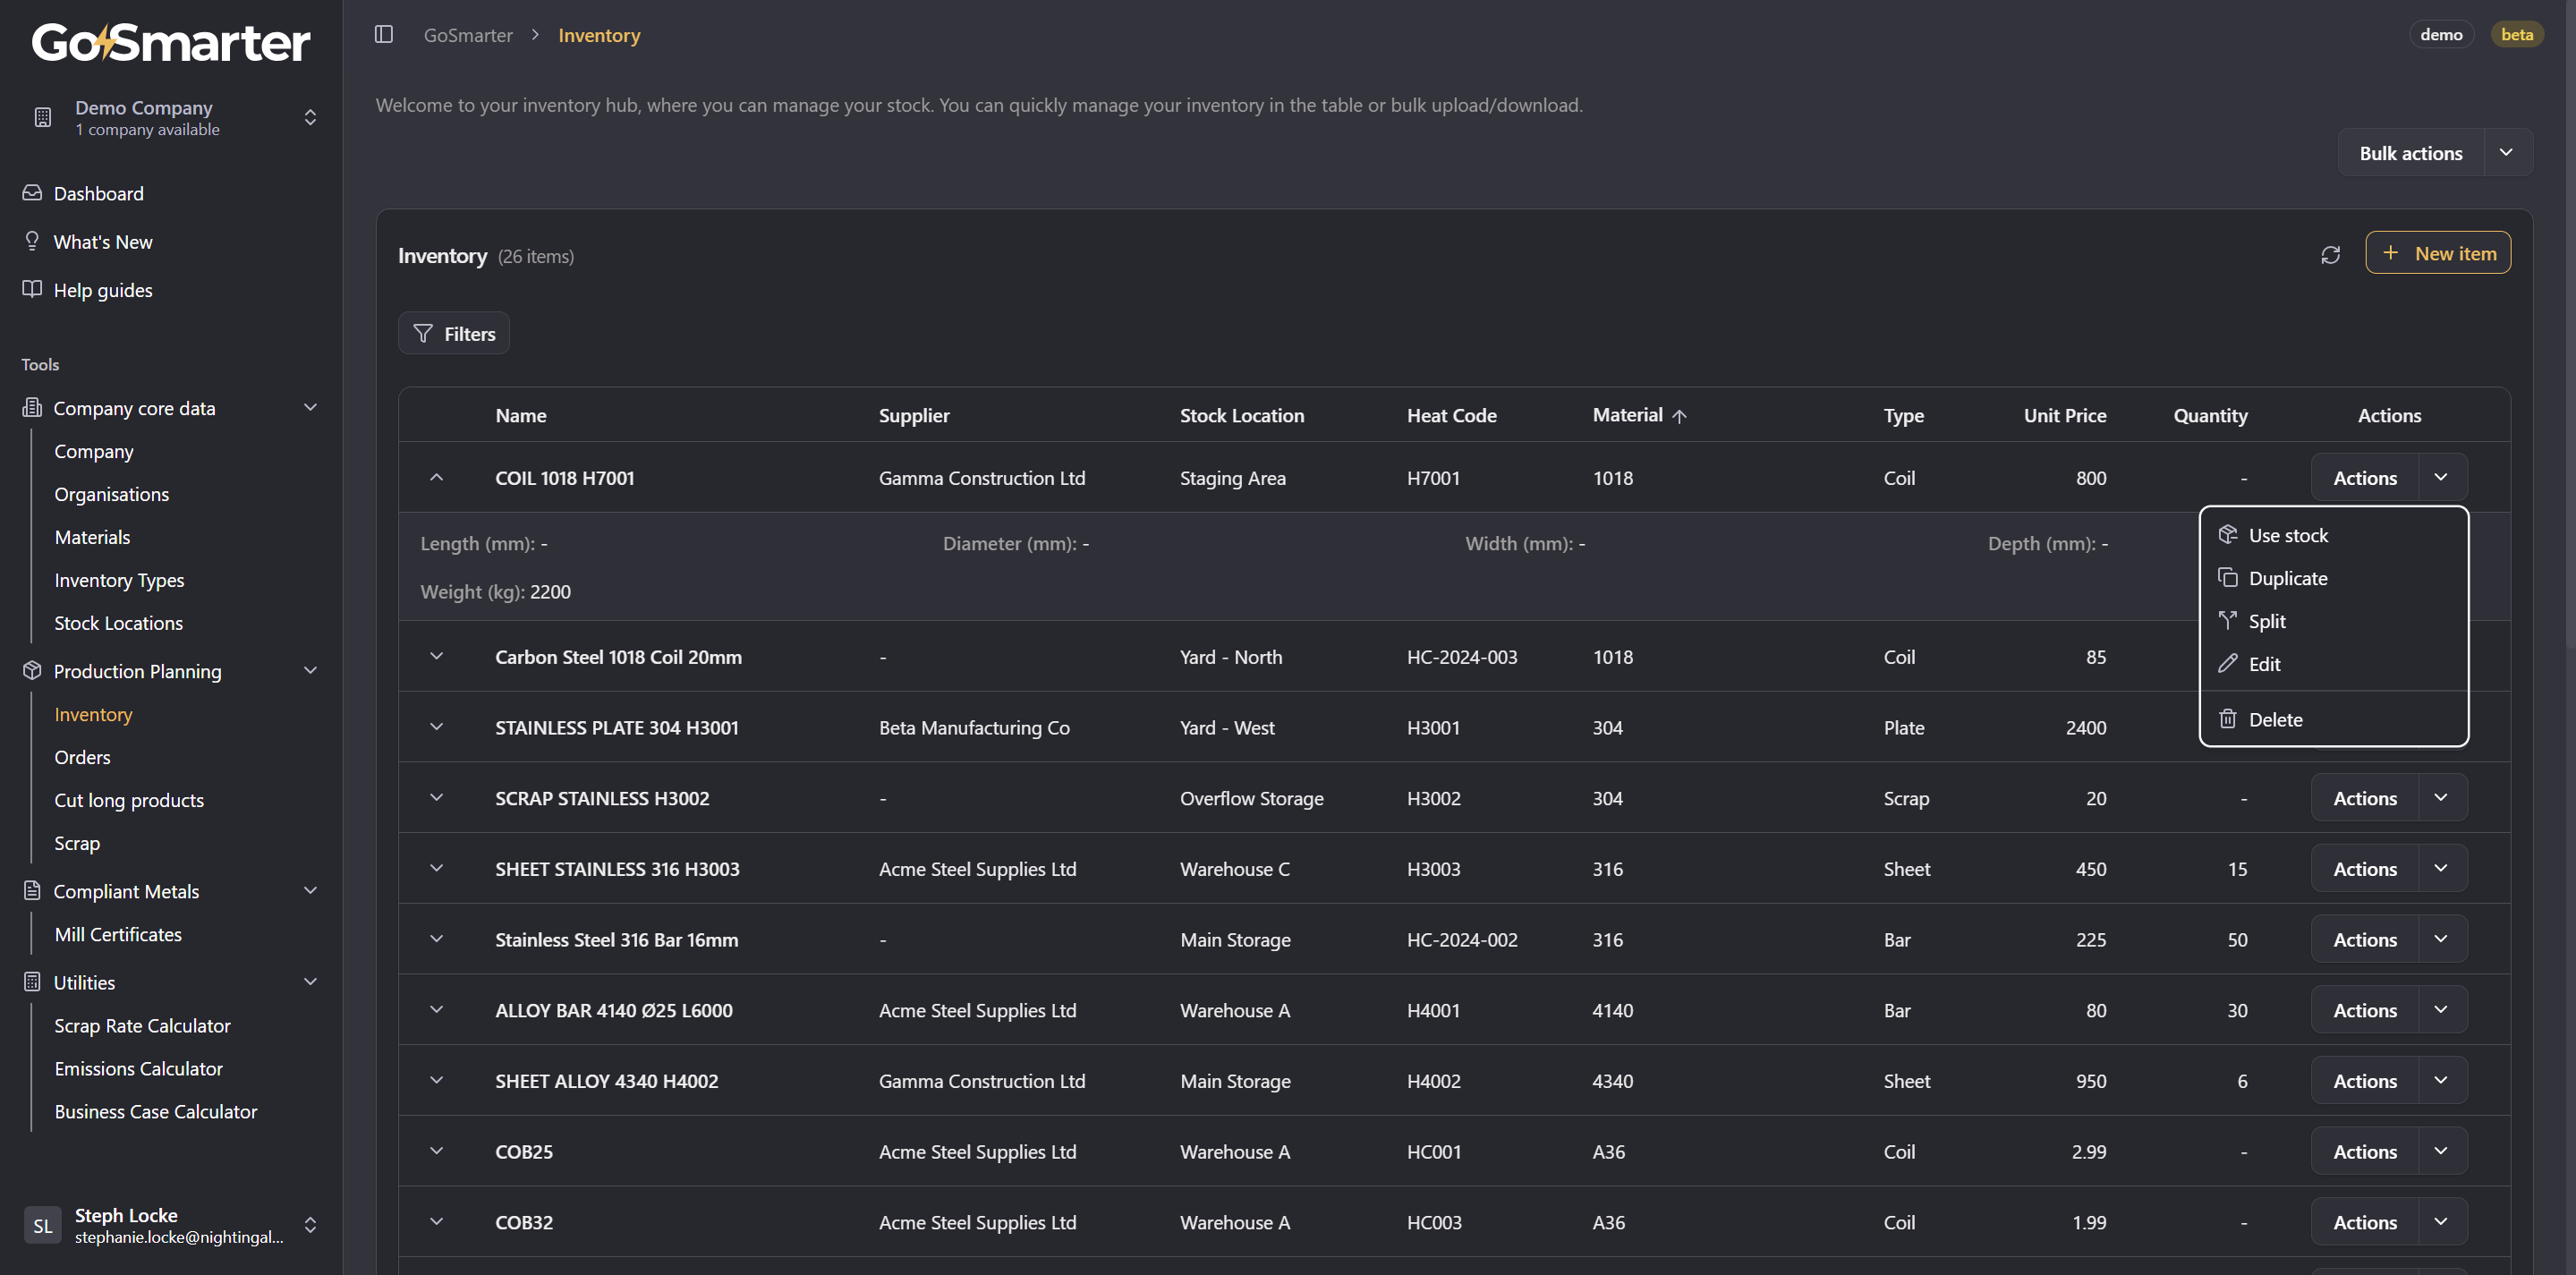The image size is (2576, 1275).
Task: Select Use stock from the menu
Action: click(x=2287, y=536)
